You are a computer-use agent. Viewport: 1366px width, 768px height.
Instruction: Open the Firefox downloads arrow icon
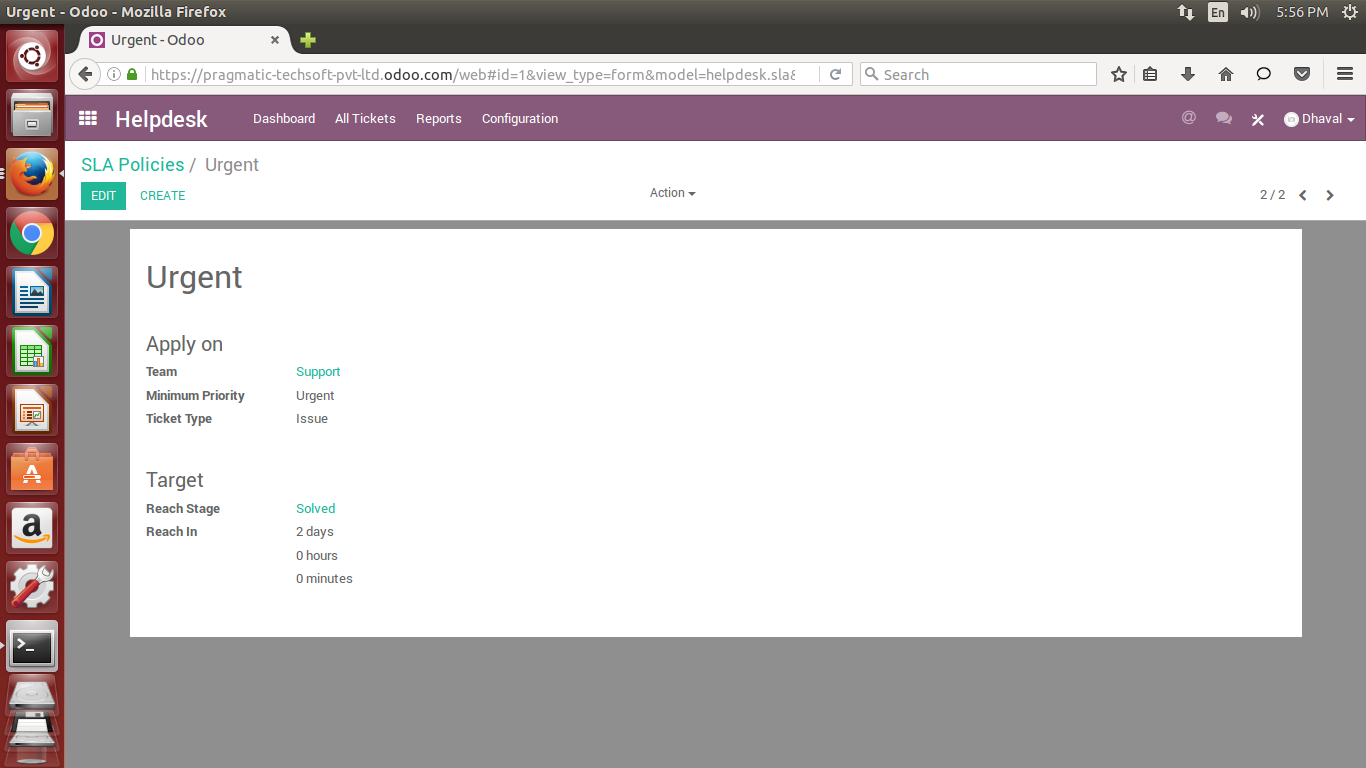[1188, 74]
